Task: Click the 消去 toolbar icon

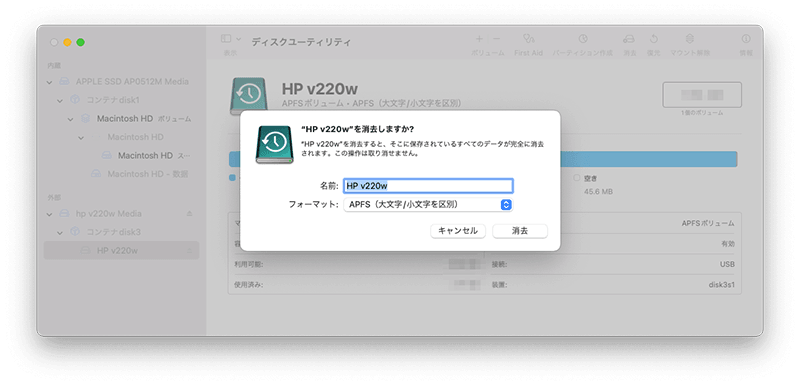Action: (629, 39)
